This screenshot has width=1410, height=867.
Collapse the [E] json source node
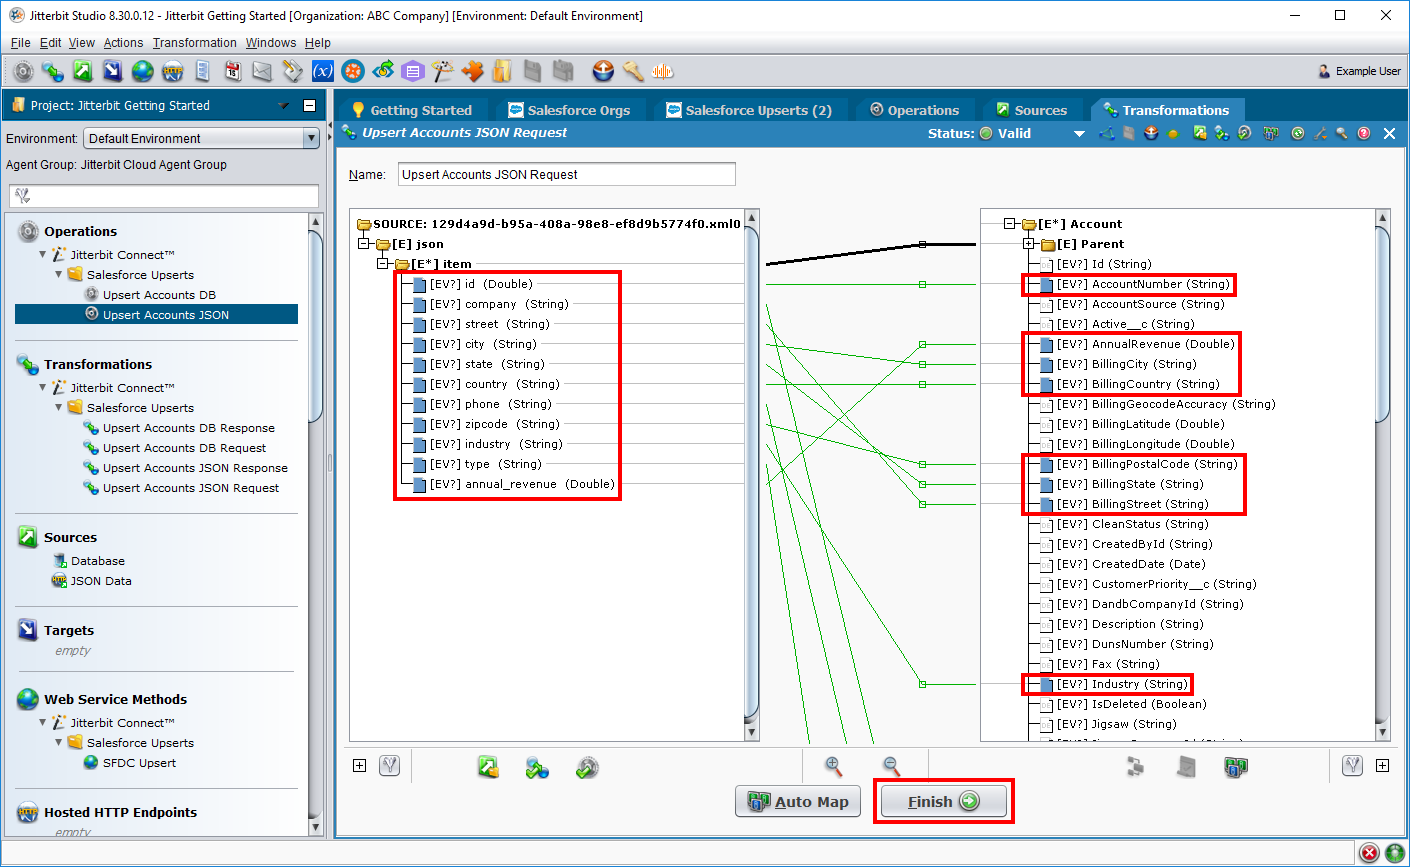(366, 244)
